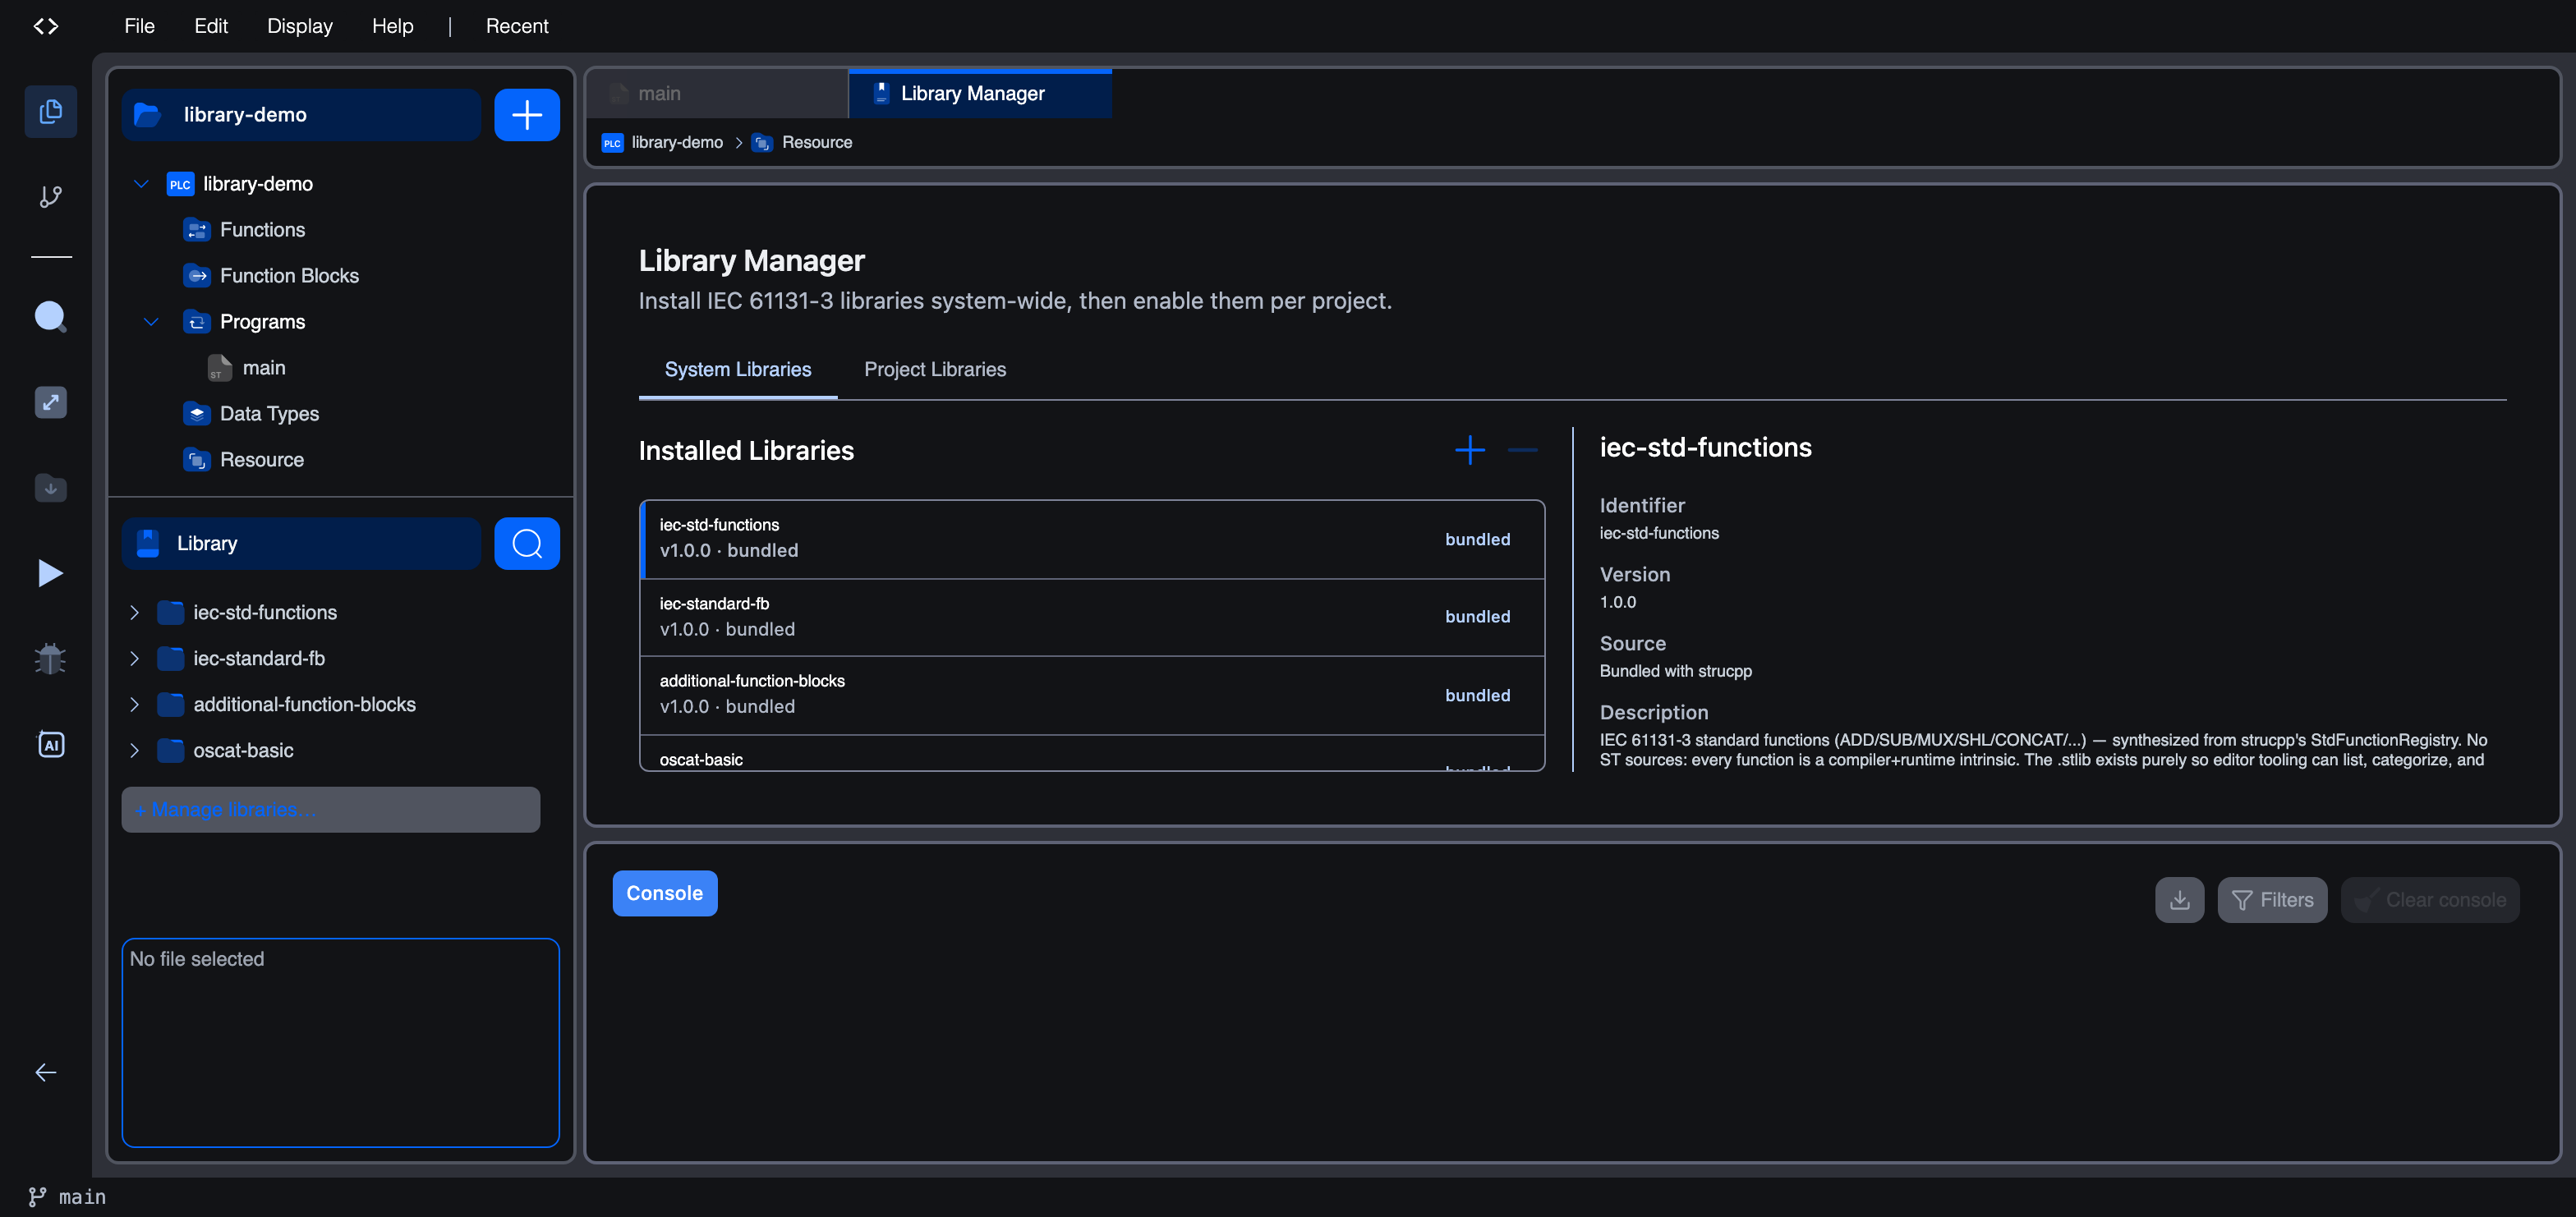This screenshot has height=1217, width=2576.
Task: Remove selected library with minus icon
Action: point(1523,450)
